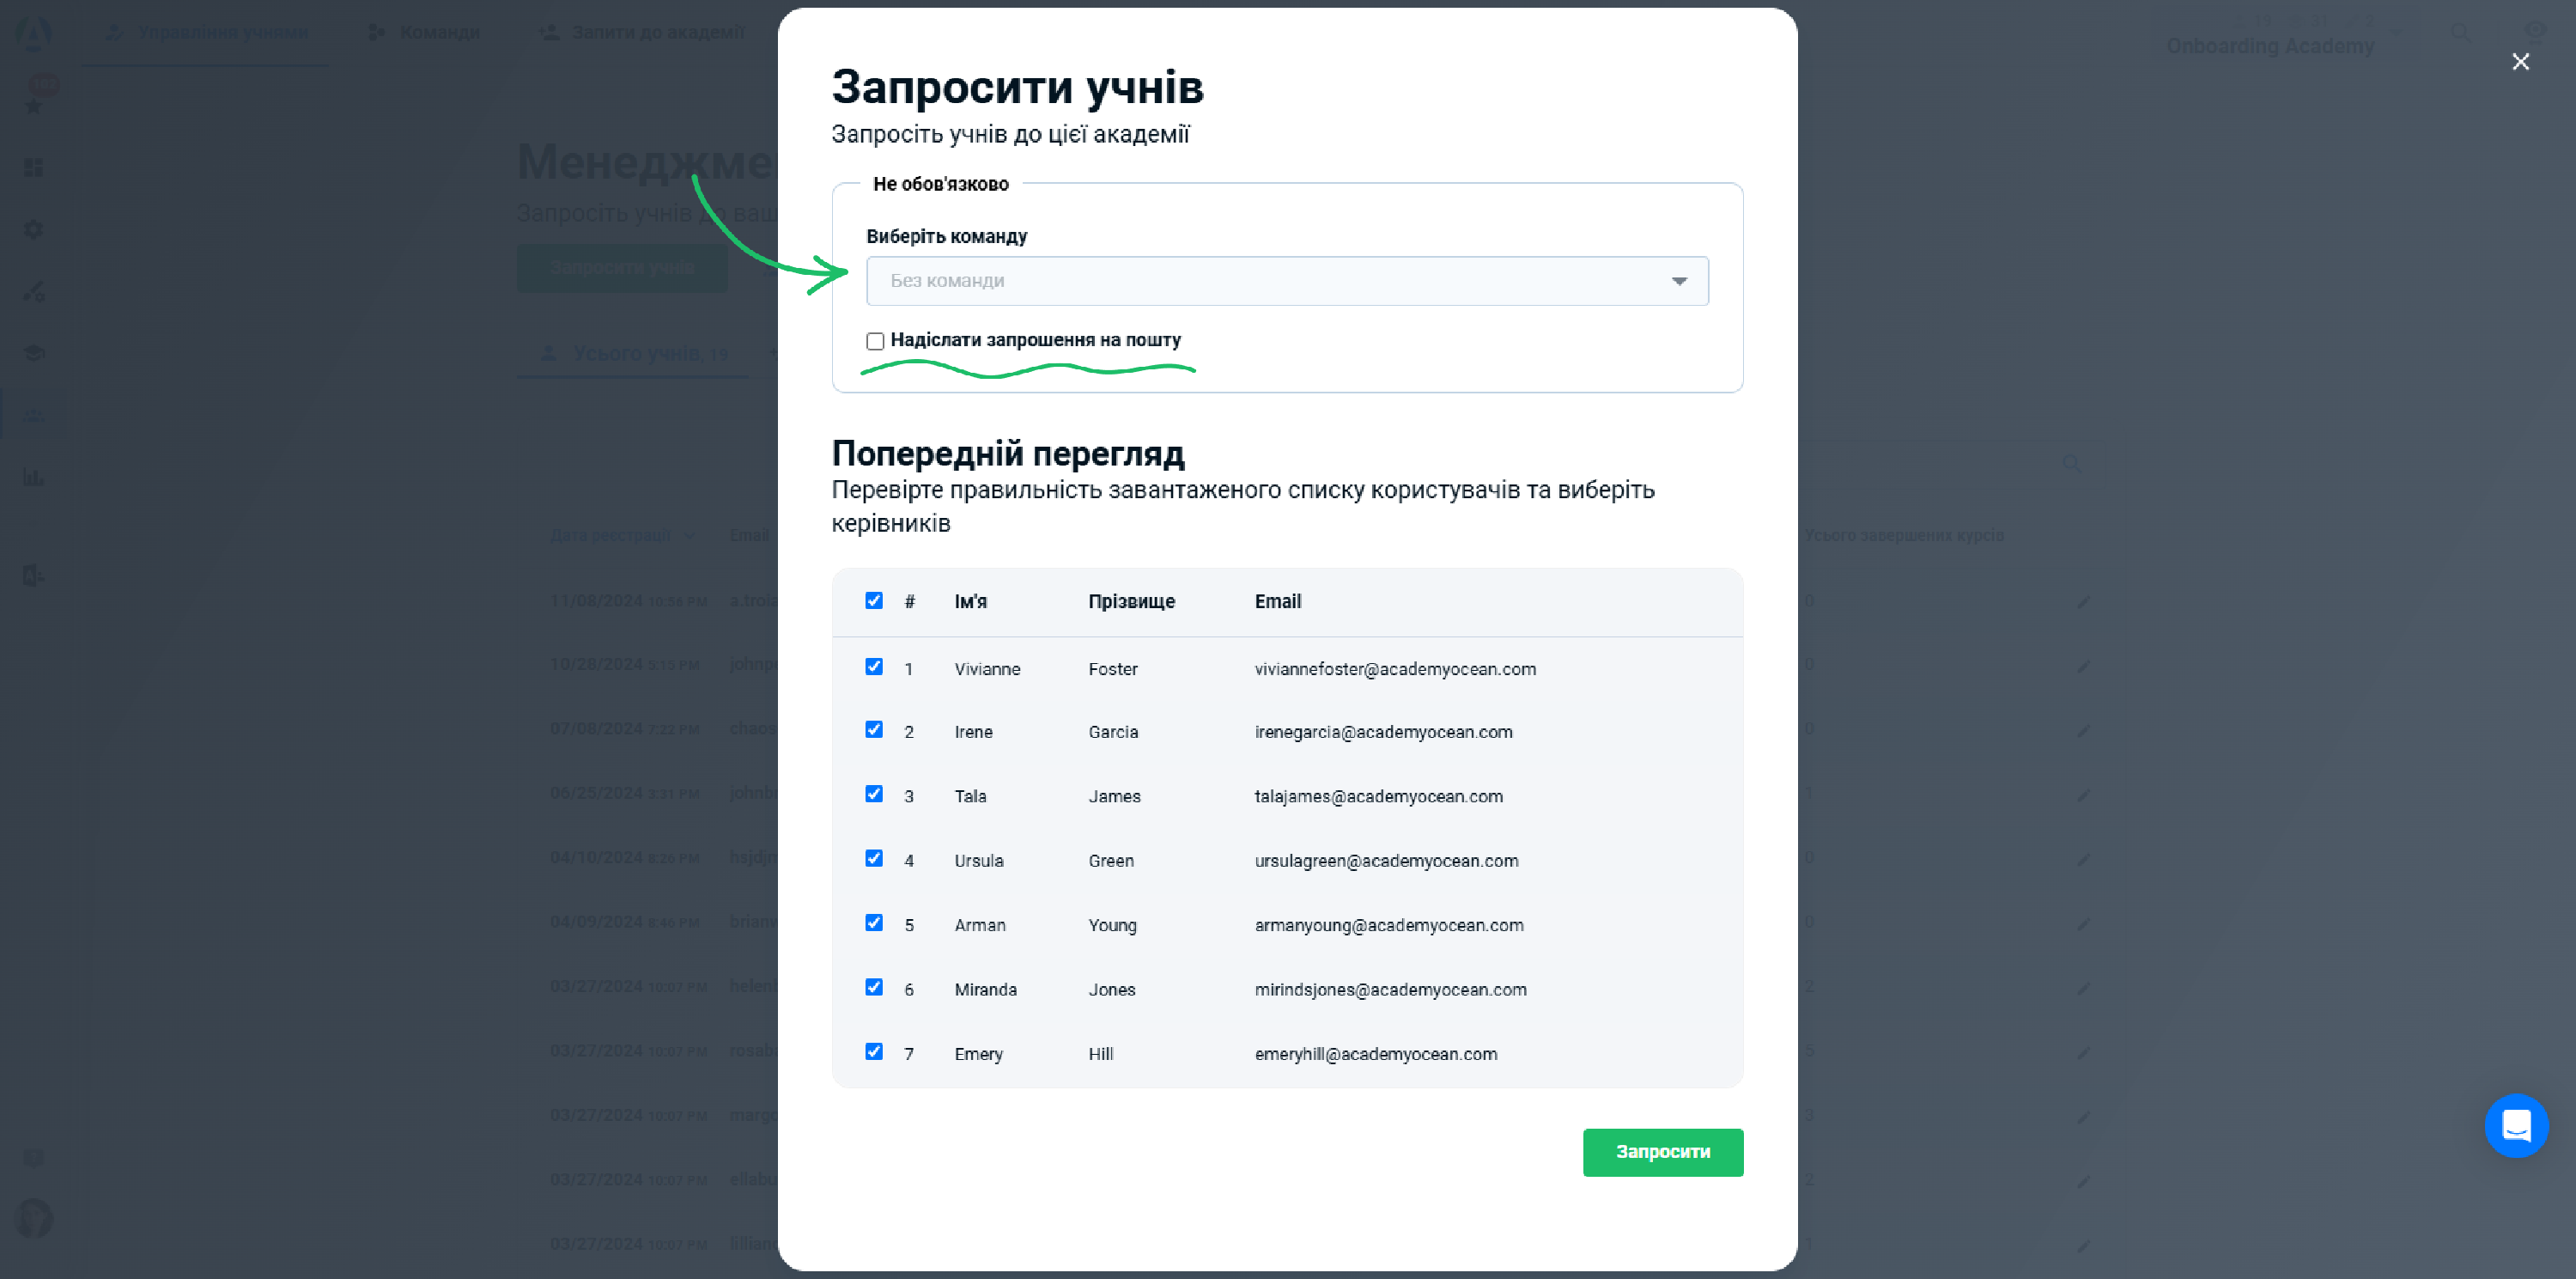The image size is (2576, 1279).
Task: Sort by 'Дата реєстрації' column header
Action: (610, 536)
